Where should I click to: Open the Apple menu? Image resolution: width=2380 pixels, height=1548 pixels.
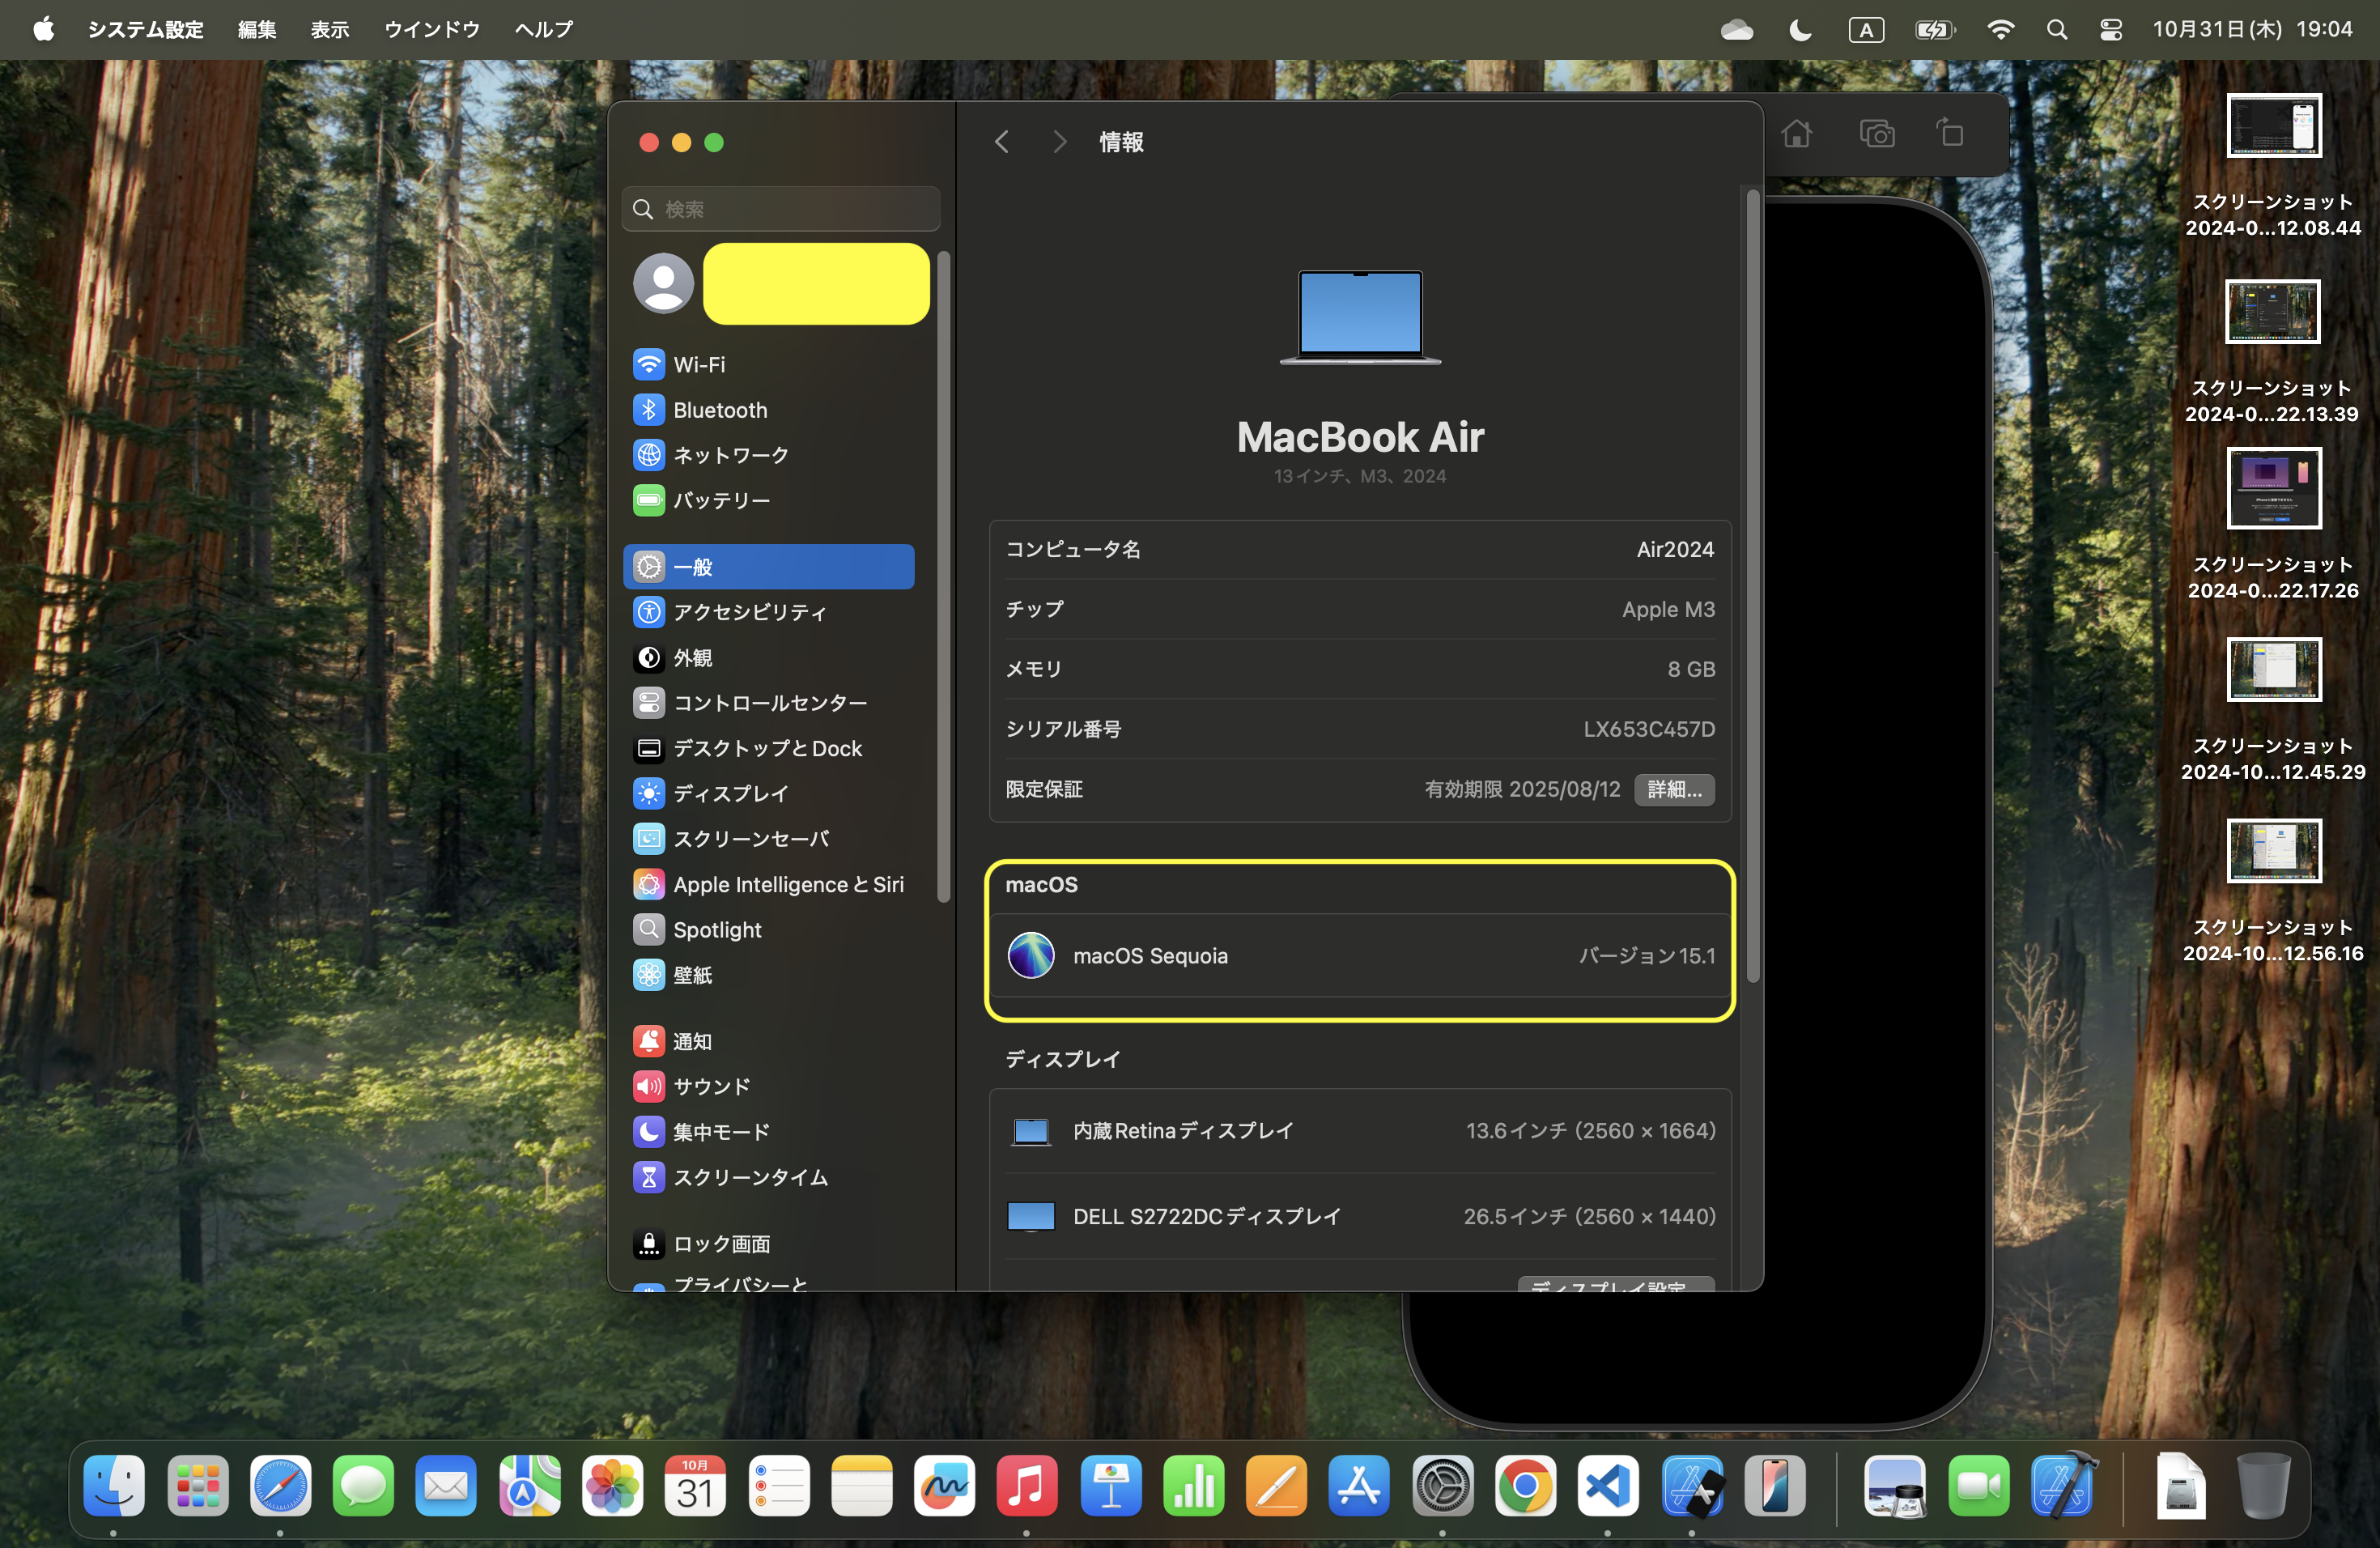[x=43, y=29]
